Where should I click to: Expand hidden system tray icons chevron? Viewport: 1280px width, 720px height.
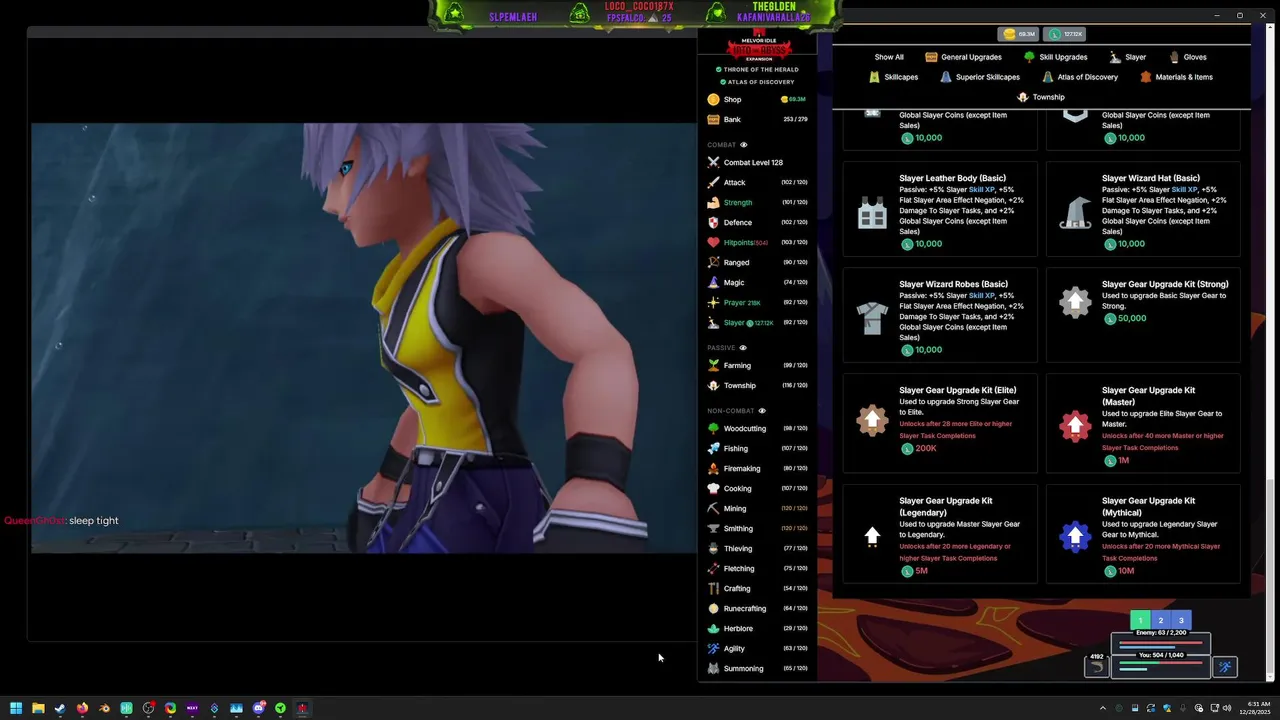pos(1103,708)
